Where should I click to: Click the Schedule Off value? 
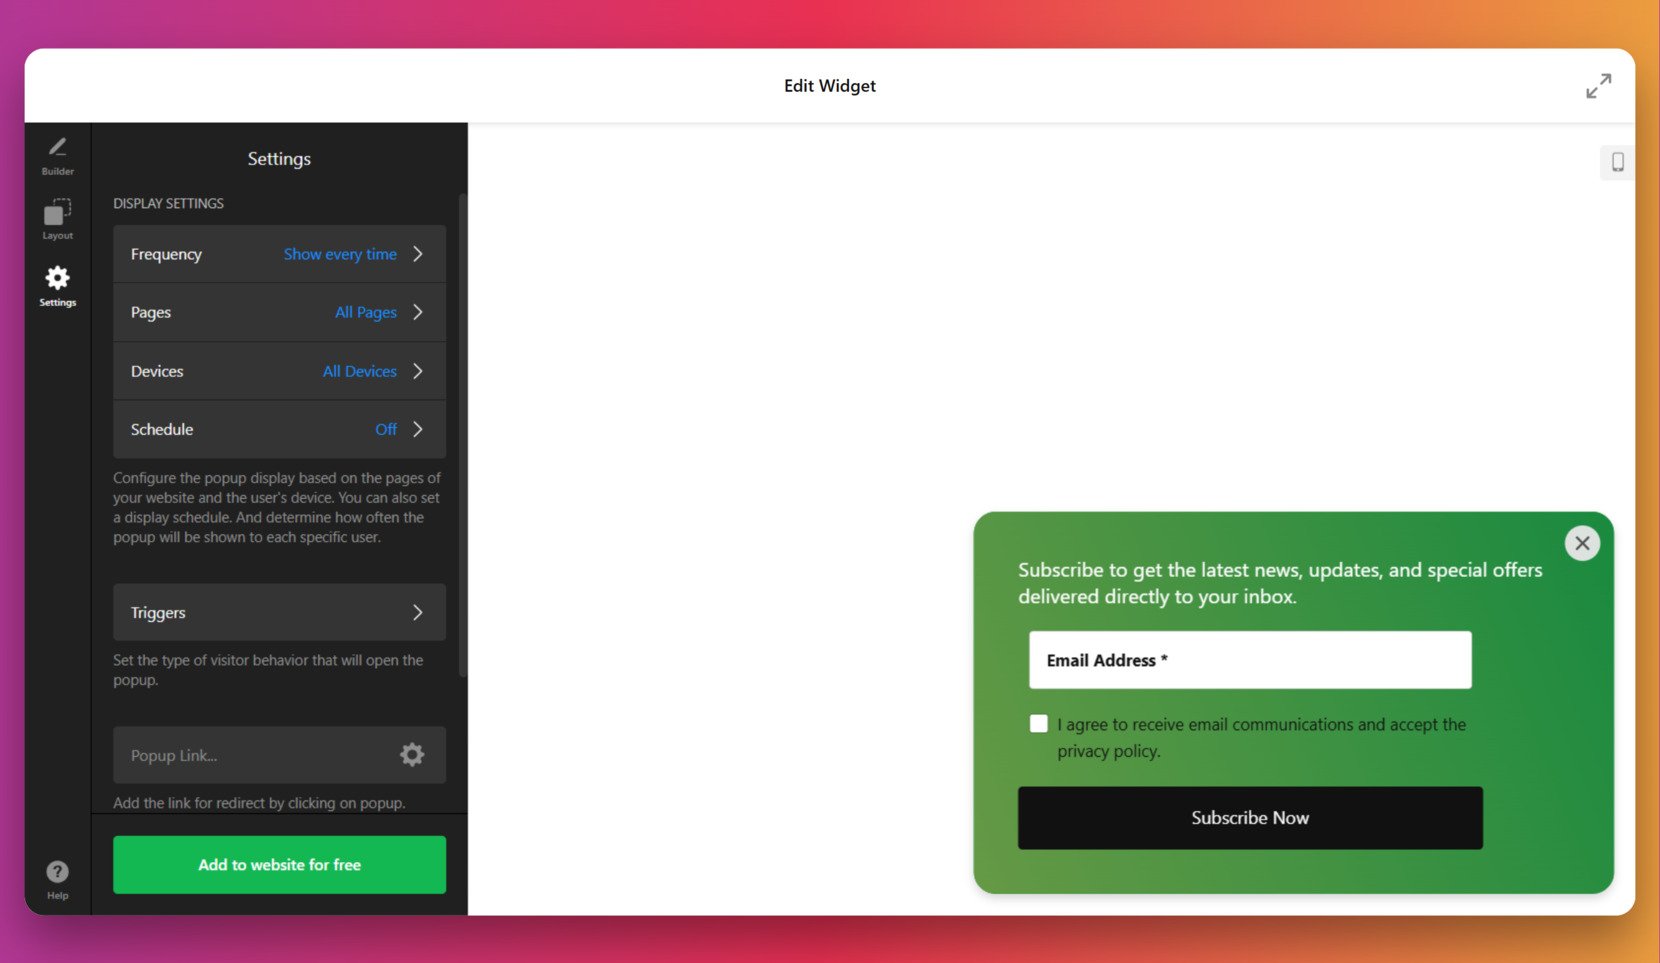[x=386, y=429]
